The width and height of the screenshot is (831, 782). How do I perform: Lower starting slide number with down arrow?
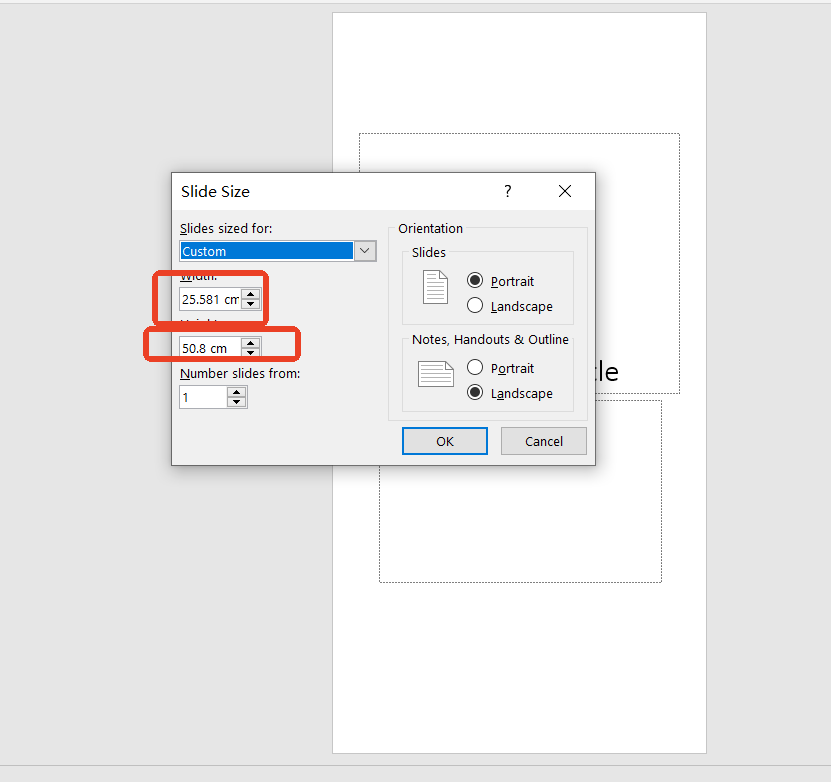[x=236, y=402]
